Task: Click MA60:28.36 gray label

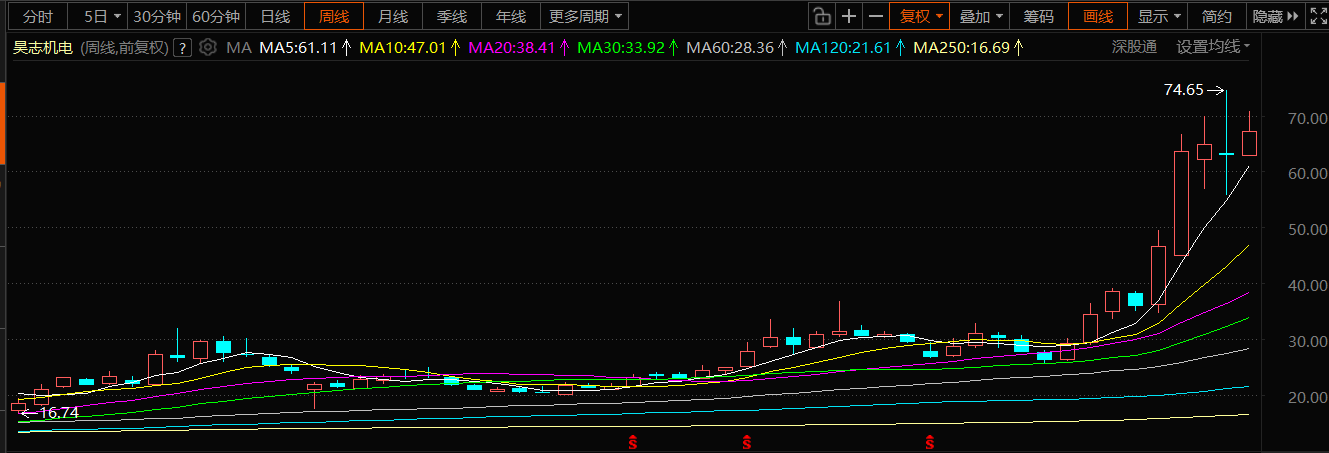Action: [731, 47]
